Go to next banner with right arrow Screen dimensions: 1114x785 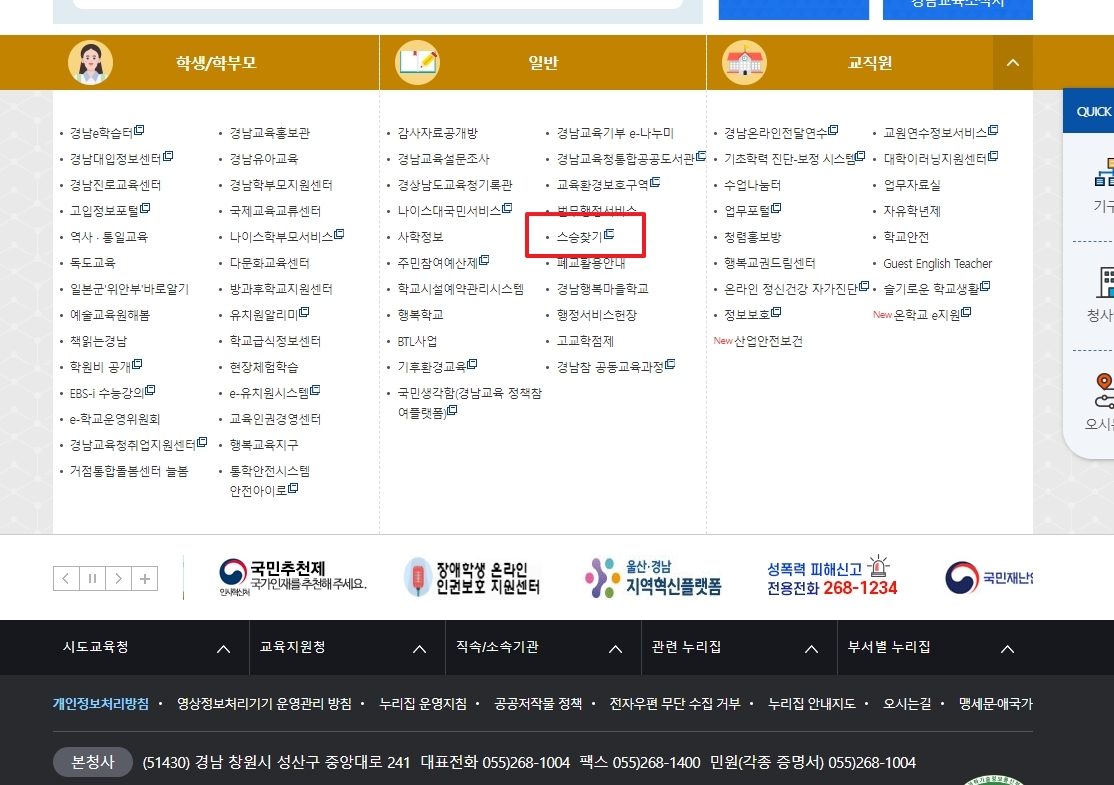point(119,578)
